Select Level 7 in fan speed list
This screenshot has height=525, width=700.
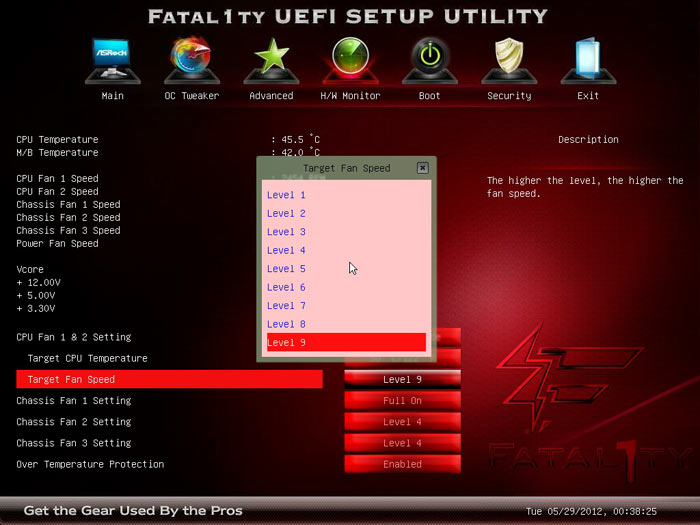[x=346, y=306]
